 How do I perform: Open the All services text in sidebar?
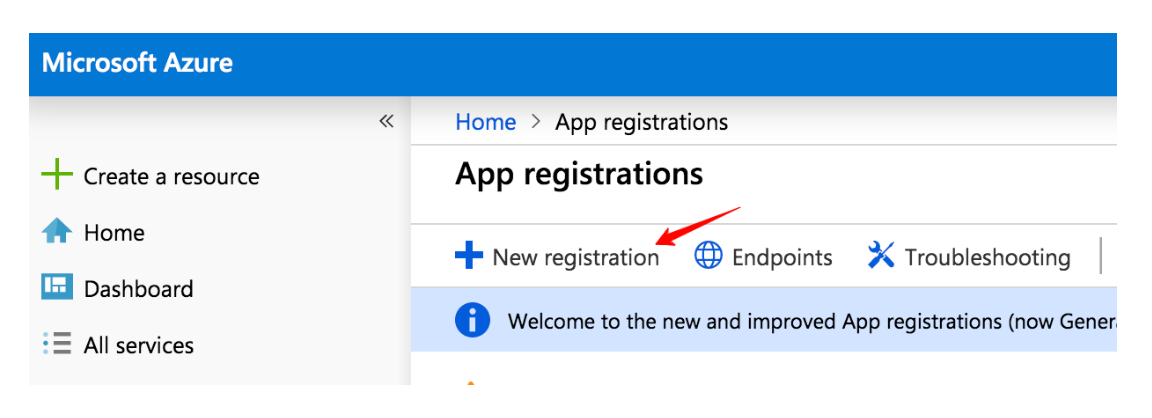click(x=139, y=346)
